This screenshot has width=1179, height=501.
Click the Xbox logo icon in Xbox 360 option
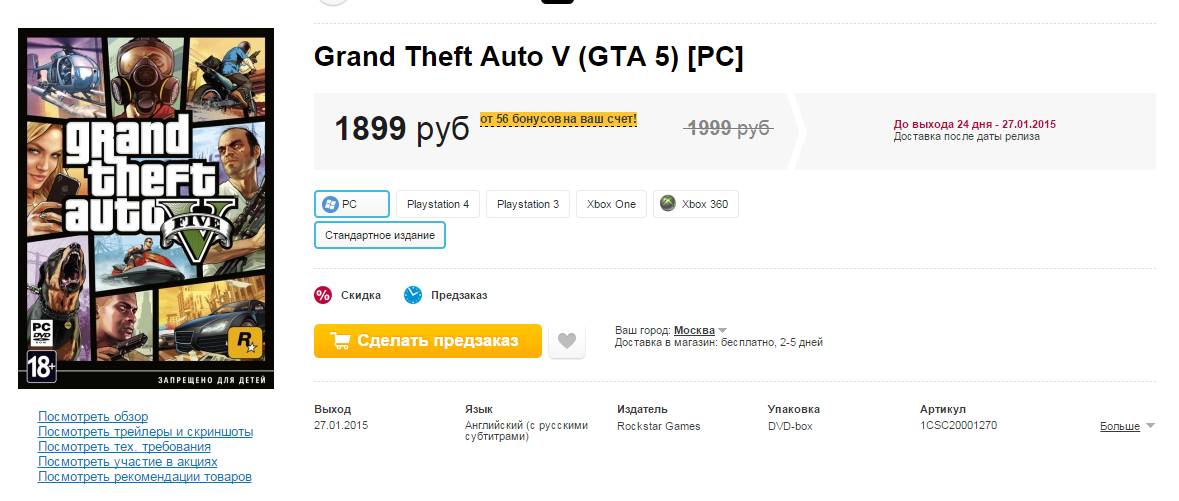pos(668,204)
